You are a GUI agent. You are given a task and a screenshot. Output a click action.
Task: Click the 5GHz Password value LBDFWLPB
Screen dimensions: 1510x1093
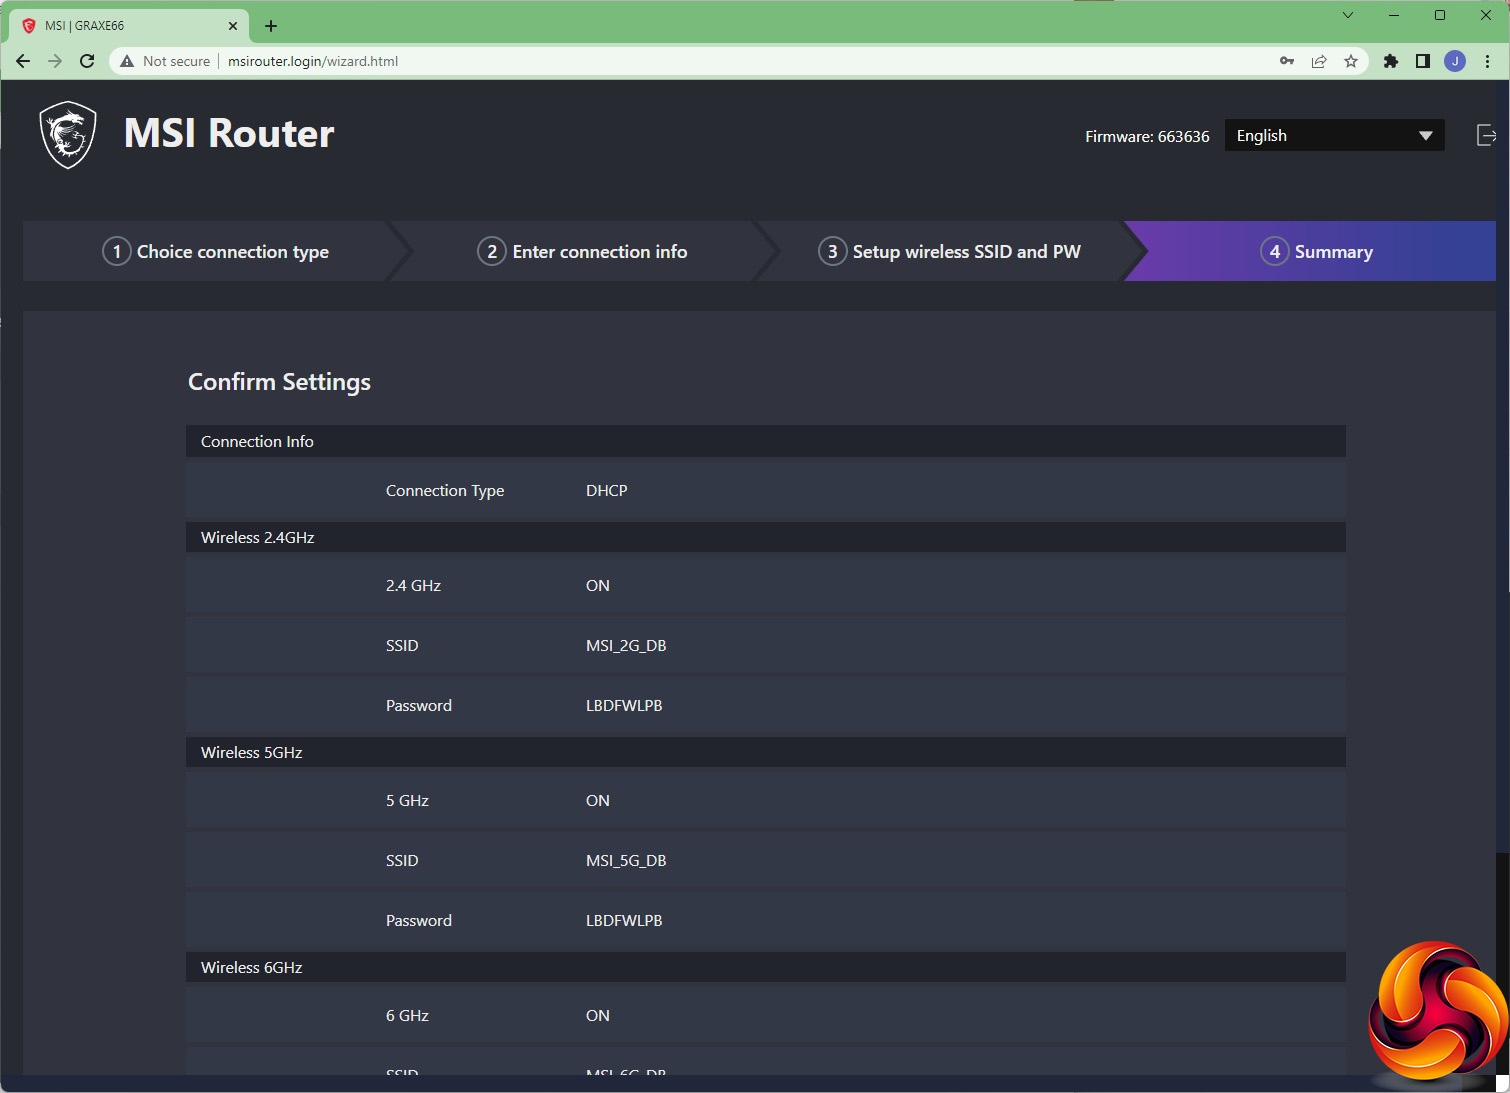624,920
